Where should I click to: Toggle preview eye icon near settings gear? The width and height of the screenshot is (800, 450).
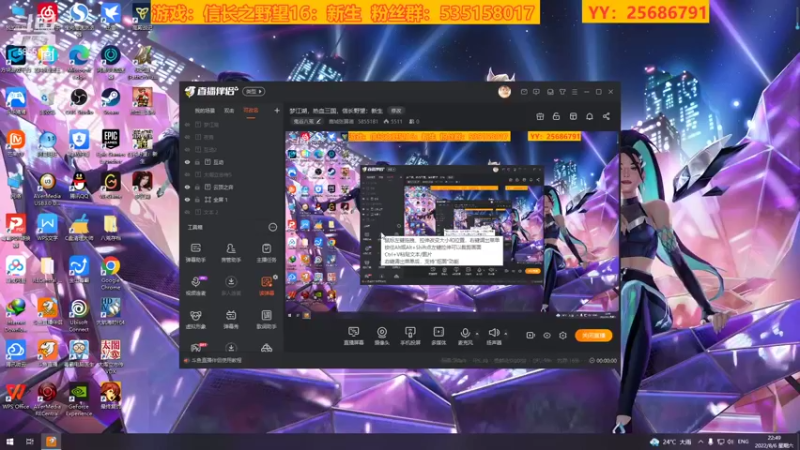(547, 335)
